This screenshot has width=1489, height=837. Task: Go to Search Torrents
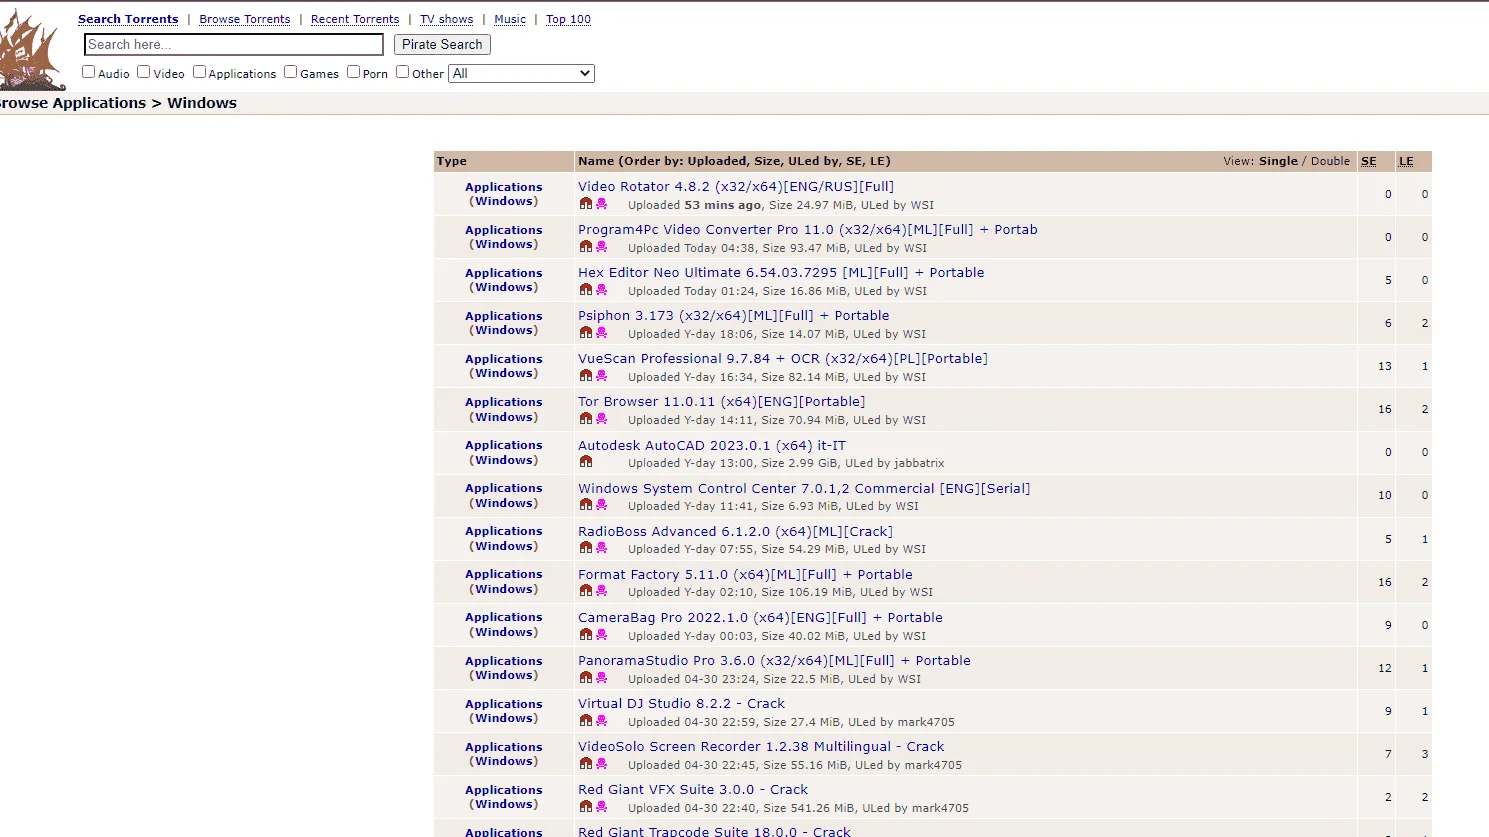point(128,19)
